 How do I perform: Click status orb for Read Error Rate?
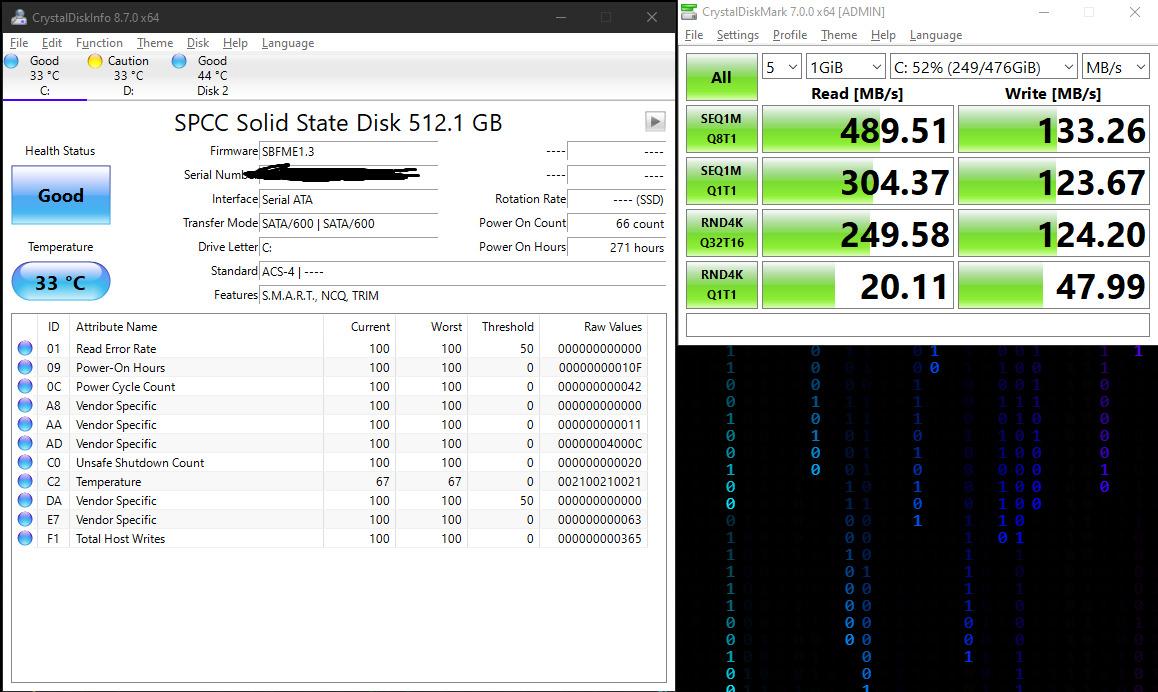coord(25,348)
